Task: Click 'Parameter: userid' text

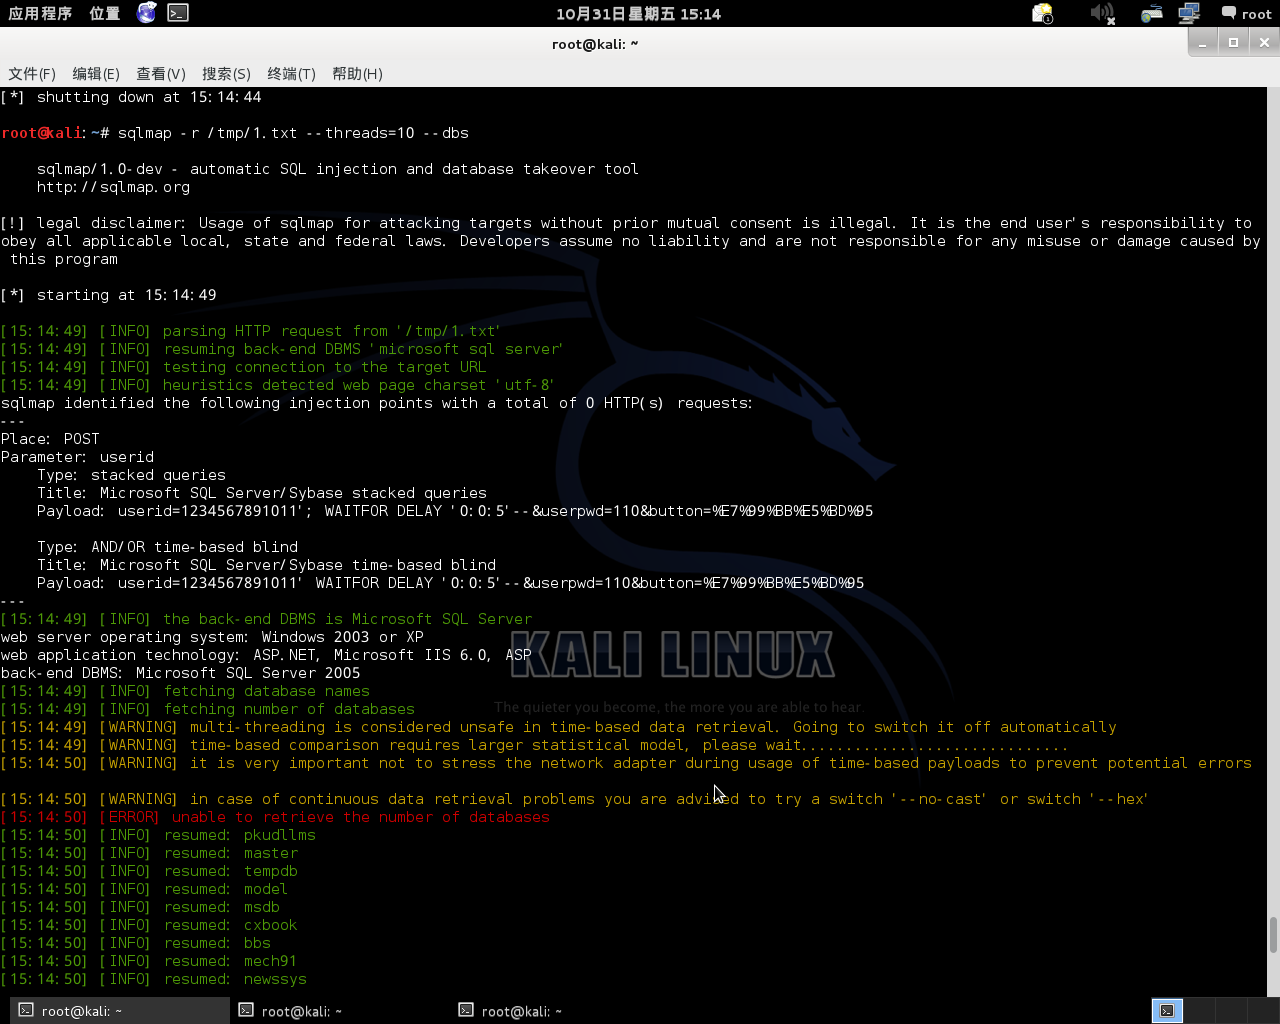Action: pos(77,457)
